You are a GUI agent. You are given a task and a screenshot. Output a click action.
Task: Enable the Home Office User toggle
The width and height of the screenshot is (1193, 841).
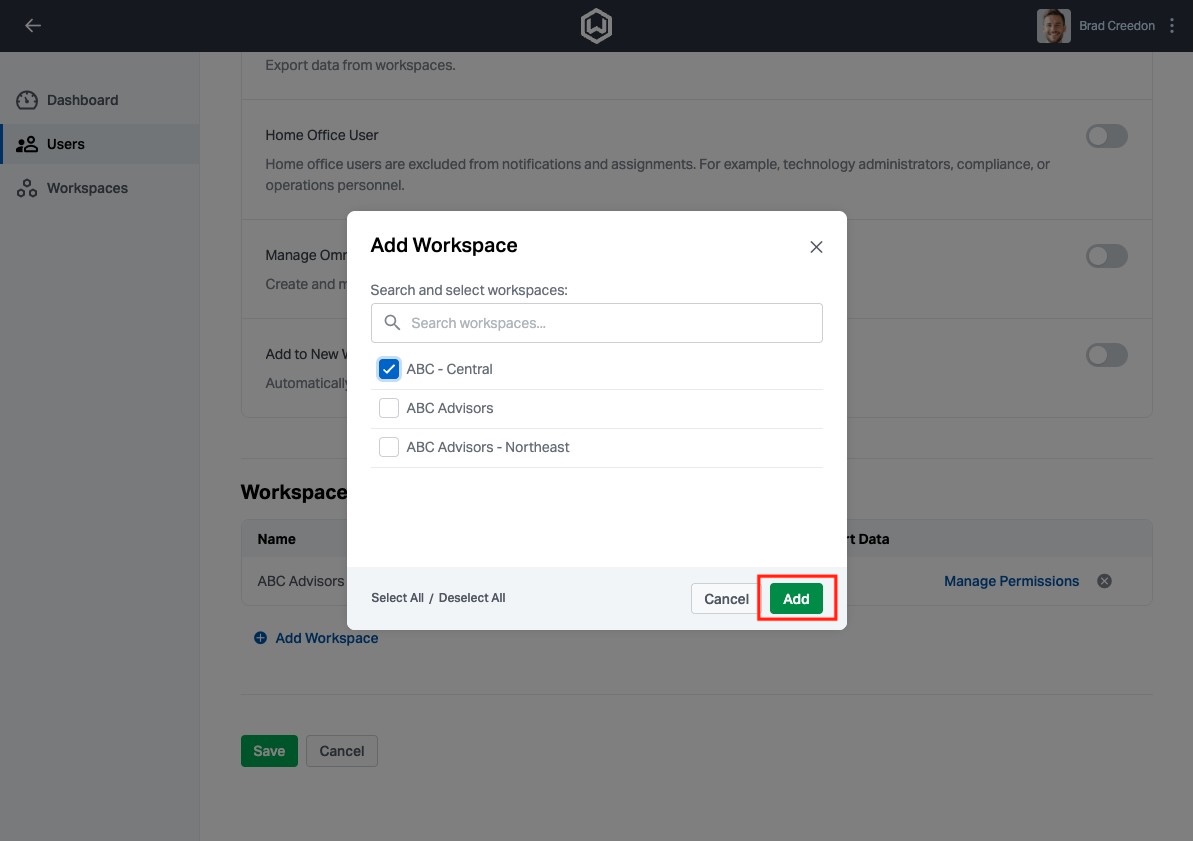coord(1106,135)
